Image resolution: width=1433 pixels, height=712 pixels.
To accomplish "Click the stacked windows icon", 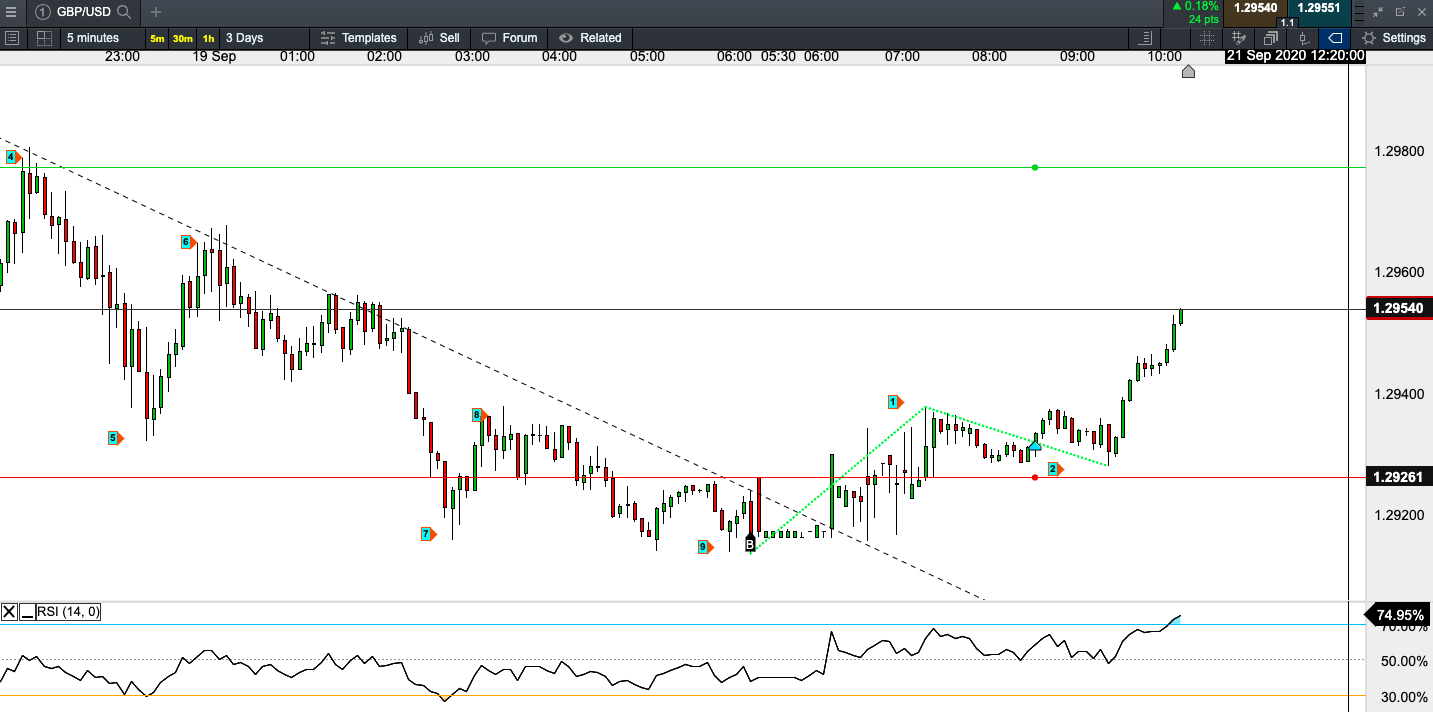I will (1270, 38).
